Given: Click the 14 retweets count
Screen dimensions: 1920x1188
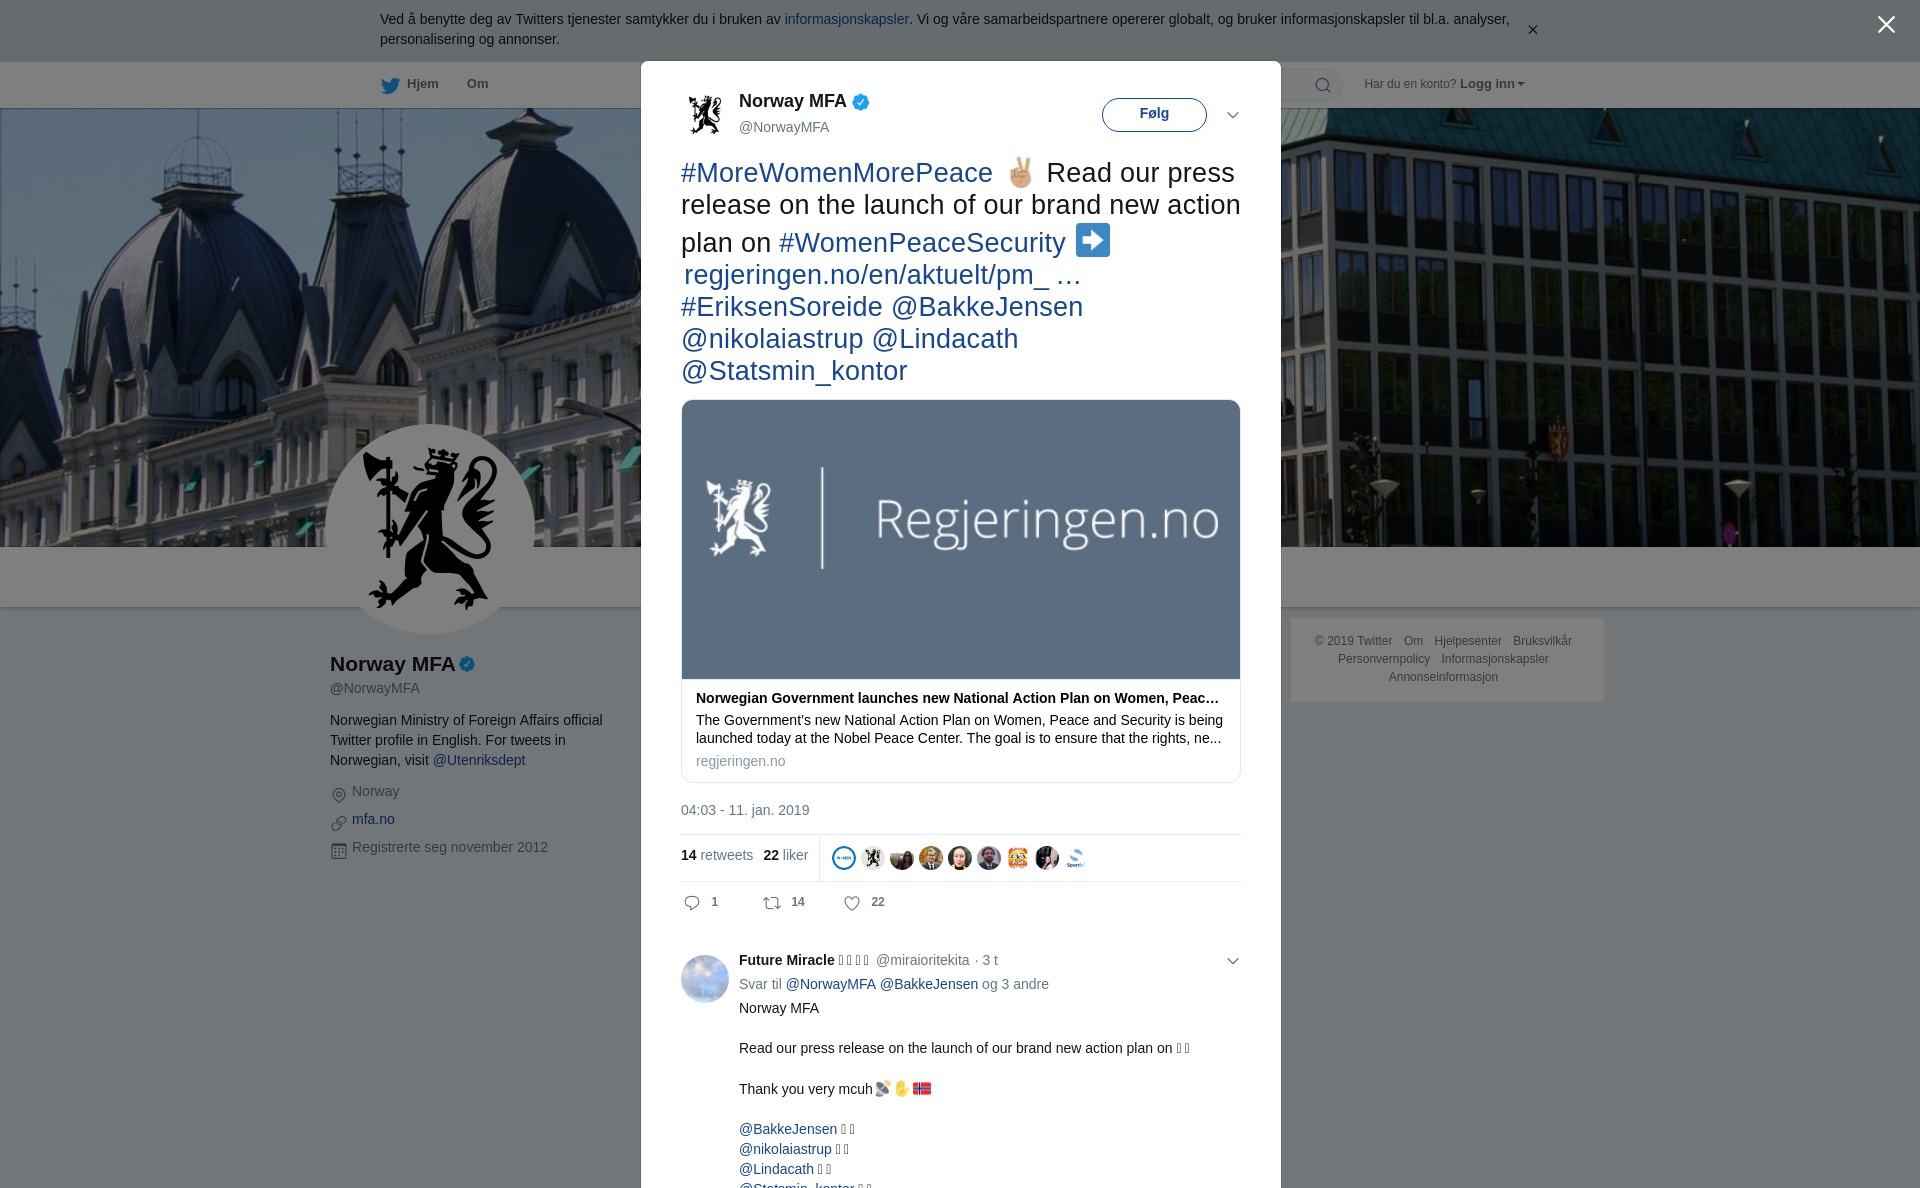Looking at the screenshot, I should click(x=717, y=855).
